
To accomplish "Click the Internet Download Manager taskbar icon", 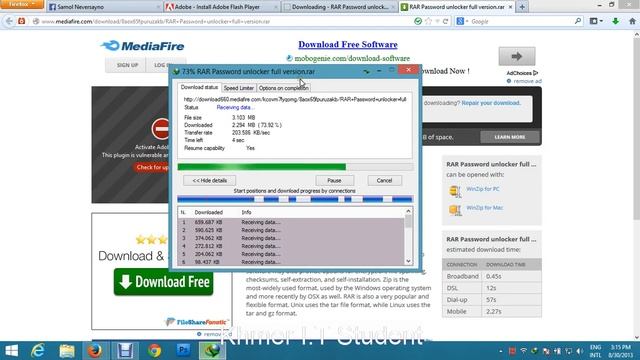I will [212, 351].
